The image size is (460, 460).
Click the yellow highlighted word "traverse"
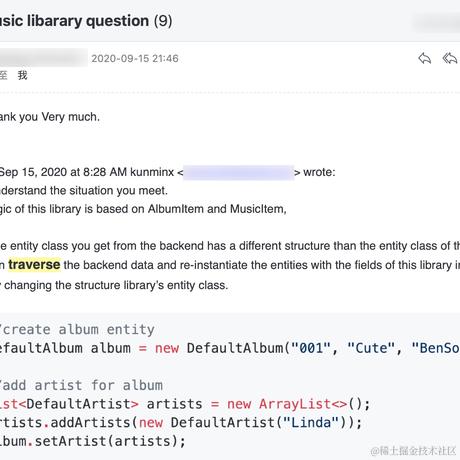click(34, 265)
